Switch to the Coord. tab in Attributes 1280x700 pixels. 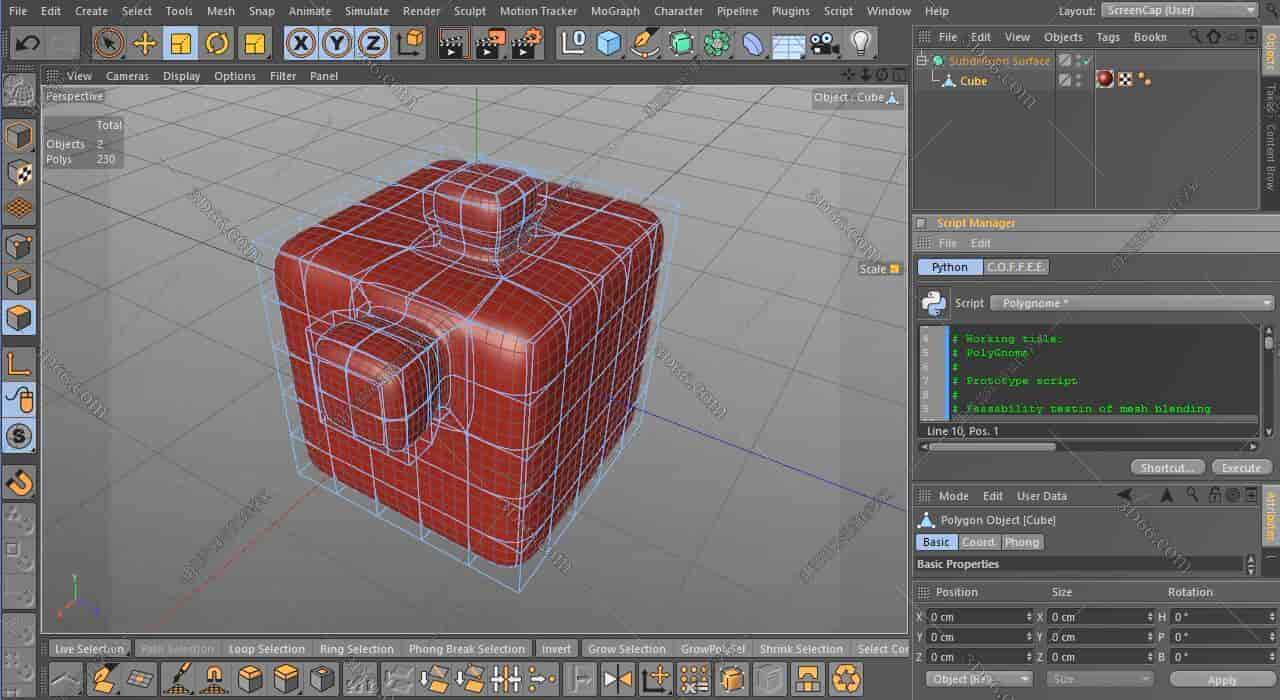tap(978, 541)
